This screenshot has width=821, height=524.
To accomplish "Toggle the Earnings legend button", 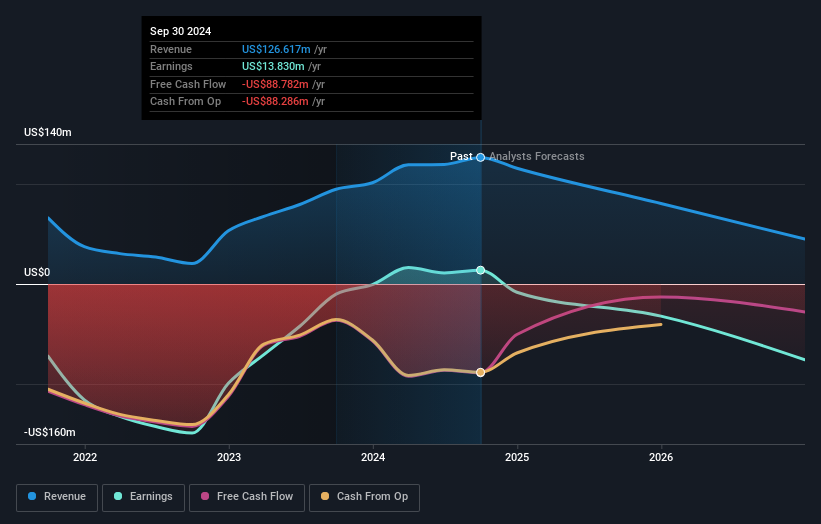I will tap(143, 497).
